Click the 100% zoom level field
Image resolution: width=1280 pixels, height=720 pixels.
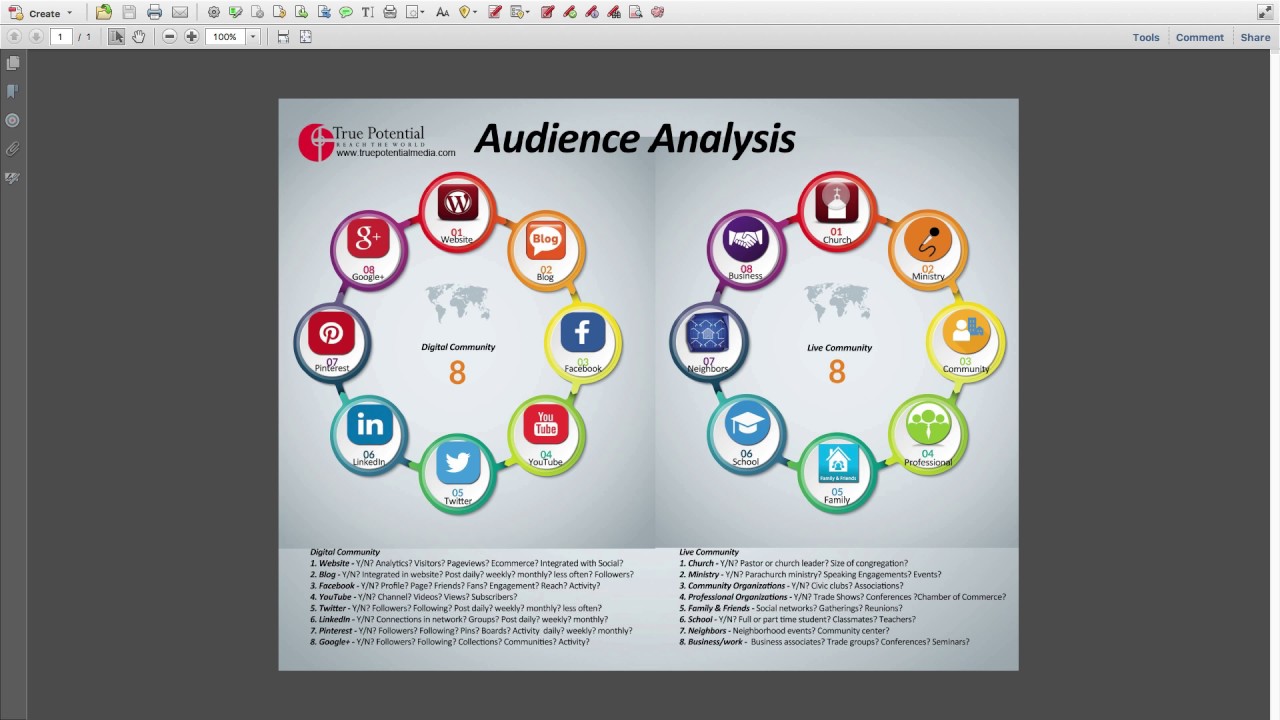point(225,36)
